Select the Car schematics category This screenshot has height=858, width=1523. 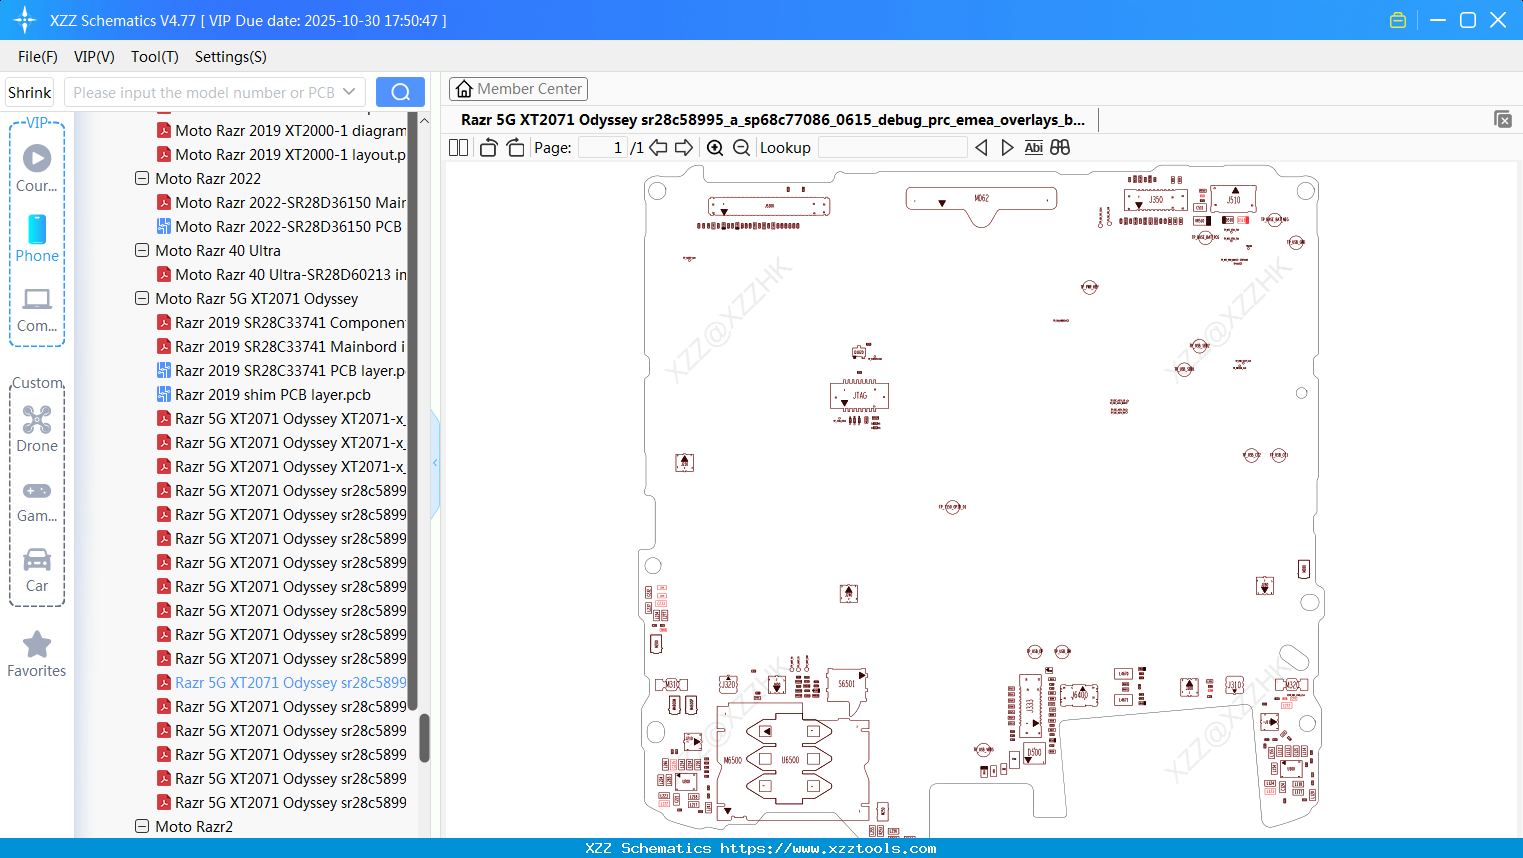pos(37,570)
